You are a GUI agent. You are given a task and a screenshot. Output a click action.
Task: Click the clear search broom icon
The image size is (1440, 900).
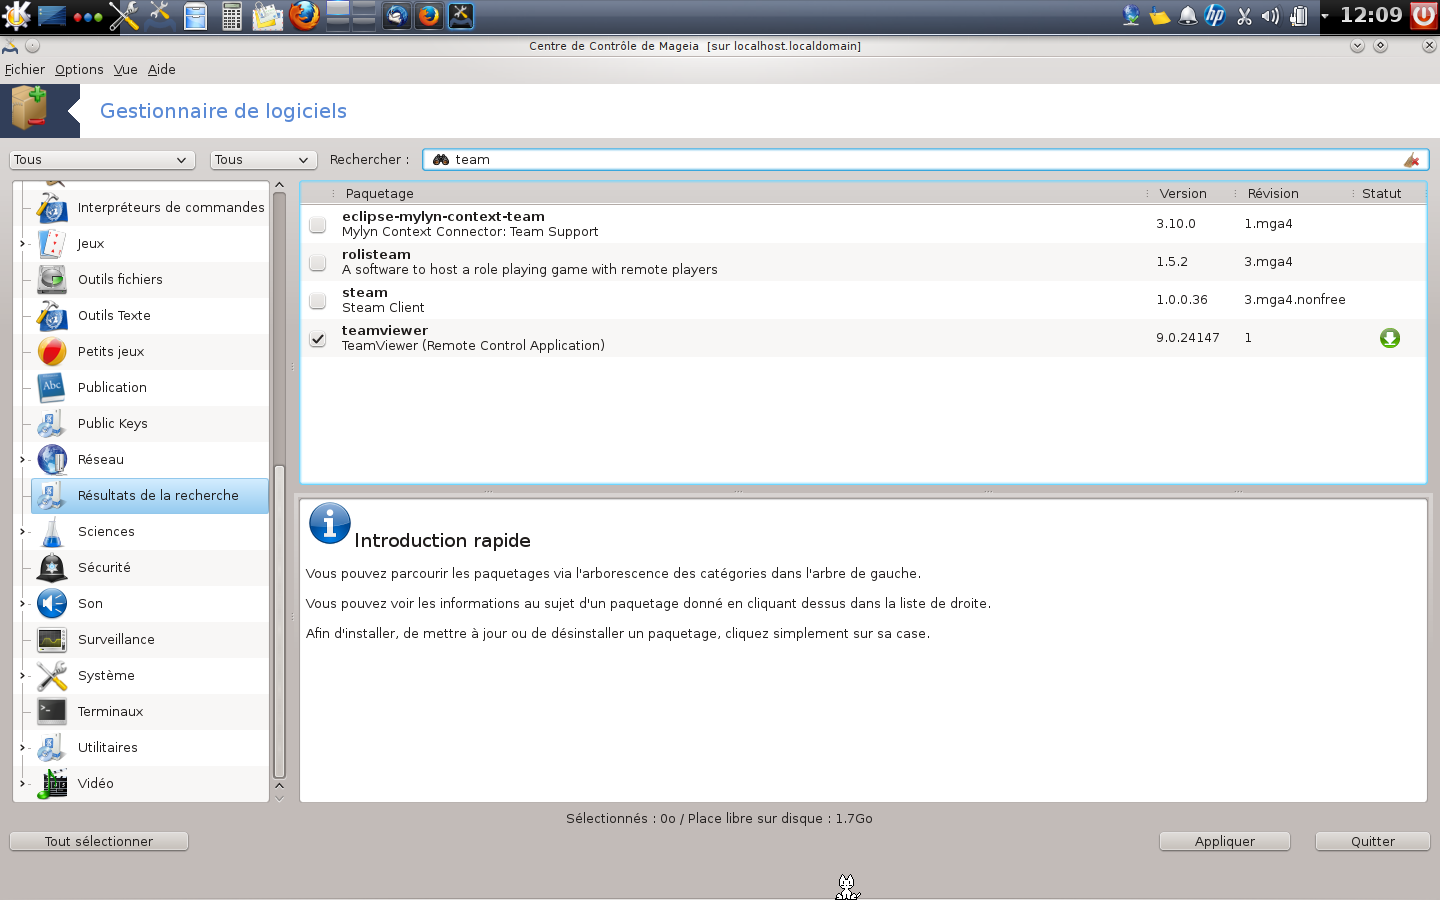pos(1411,160)
